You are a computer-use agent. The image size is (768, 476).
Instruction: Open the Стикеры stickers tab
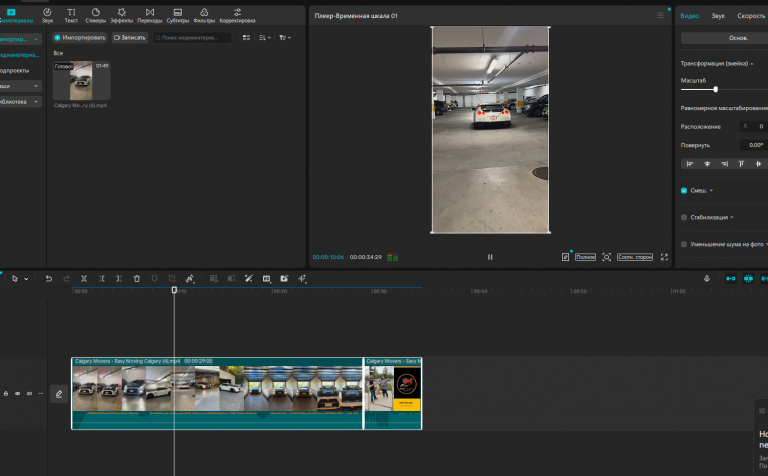(96, 15)
